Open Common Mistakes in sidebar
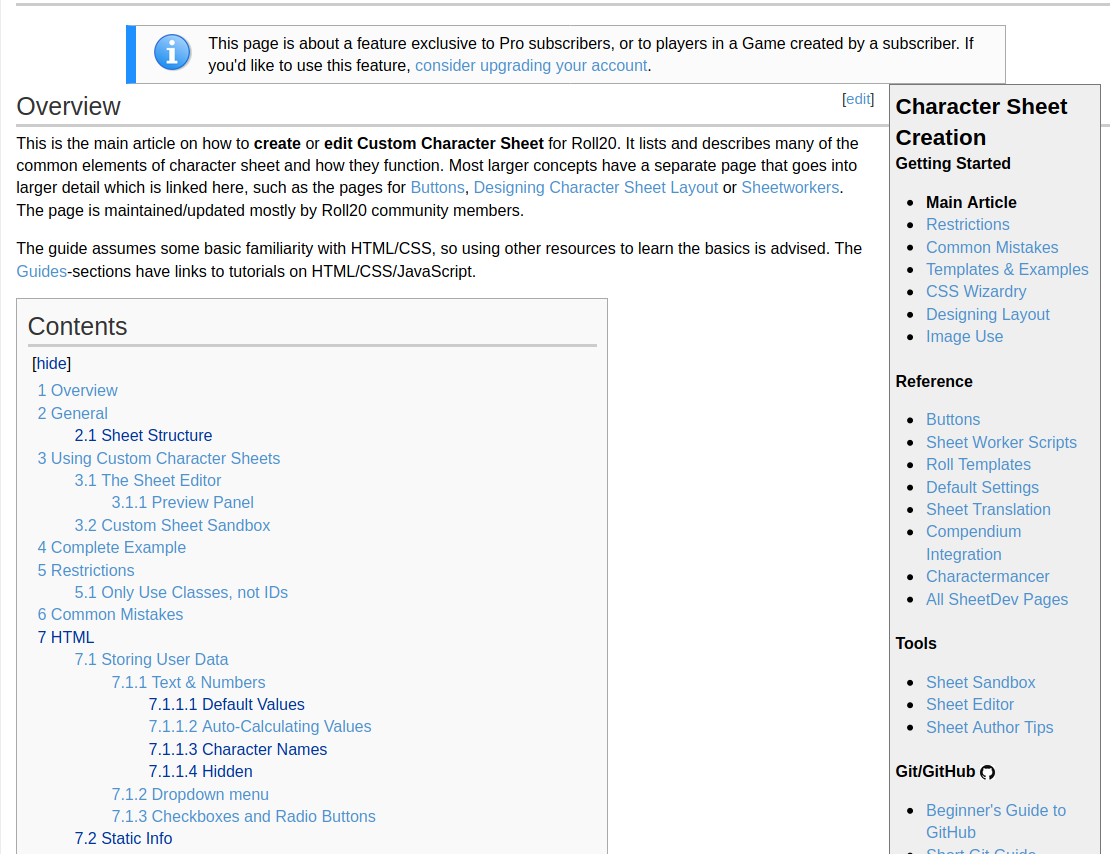Image resolution: width=1110 pixels, height=854 pixels. click(992, 248)
